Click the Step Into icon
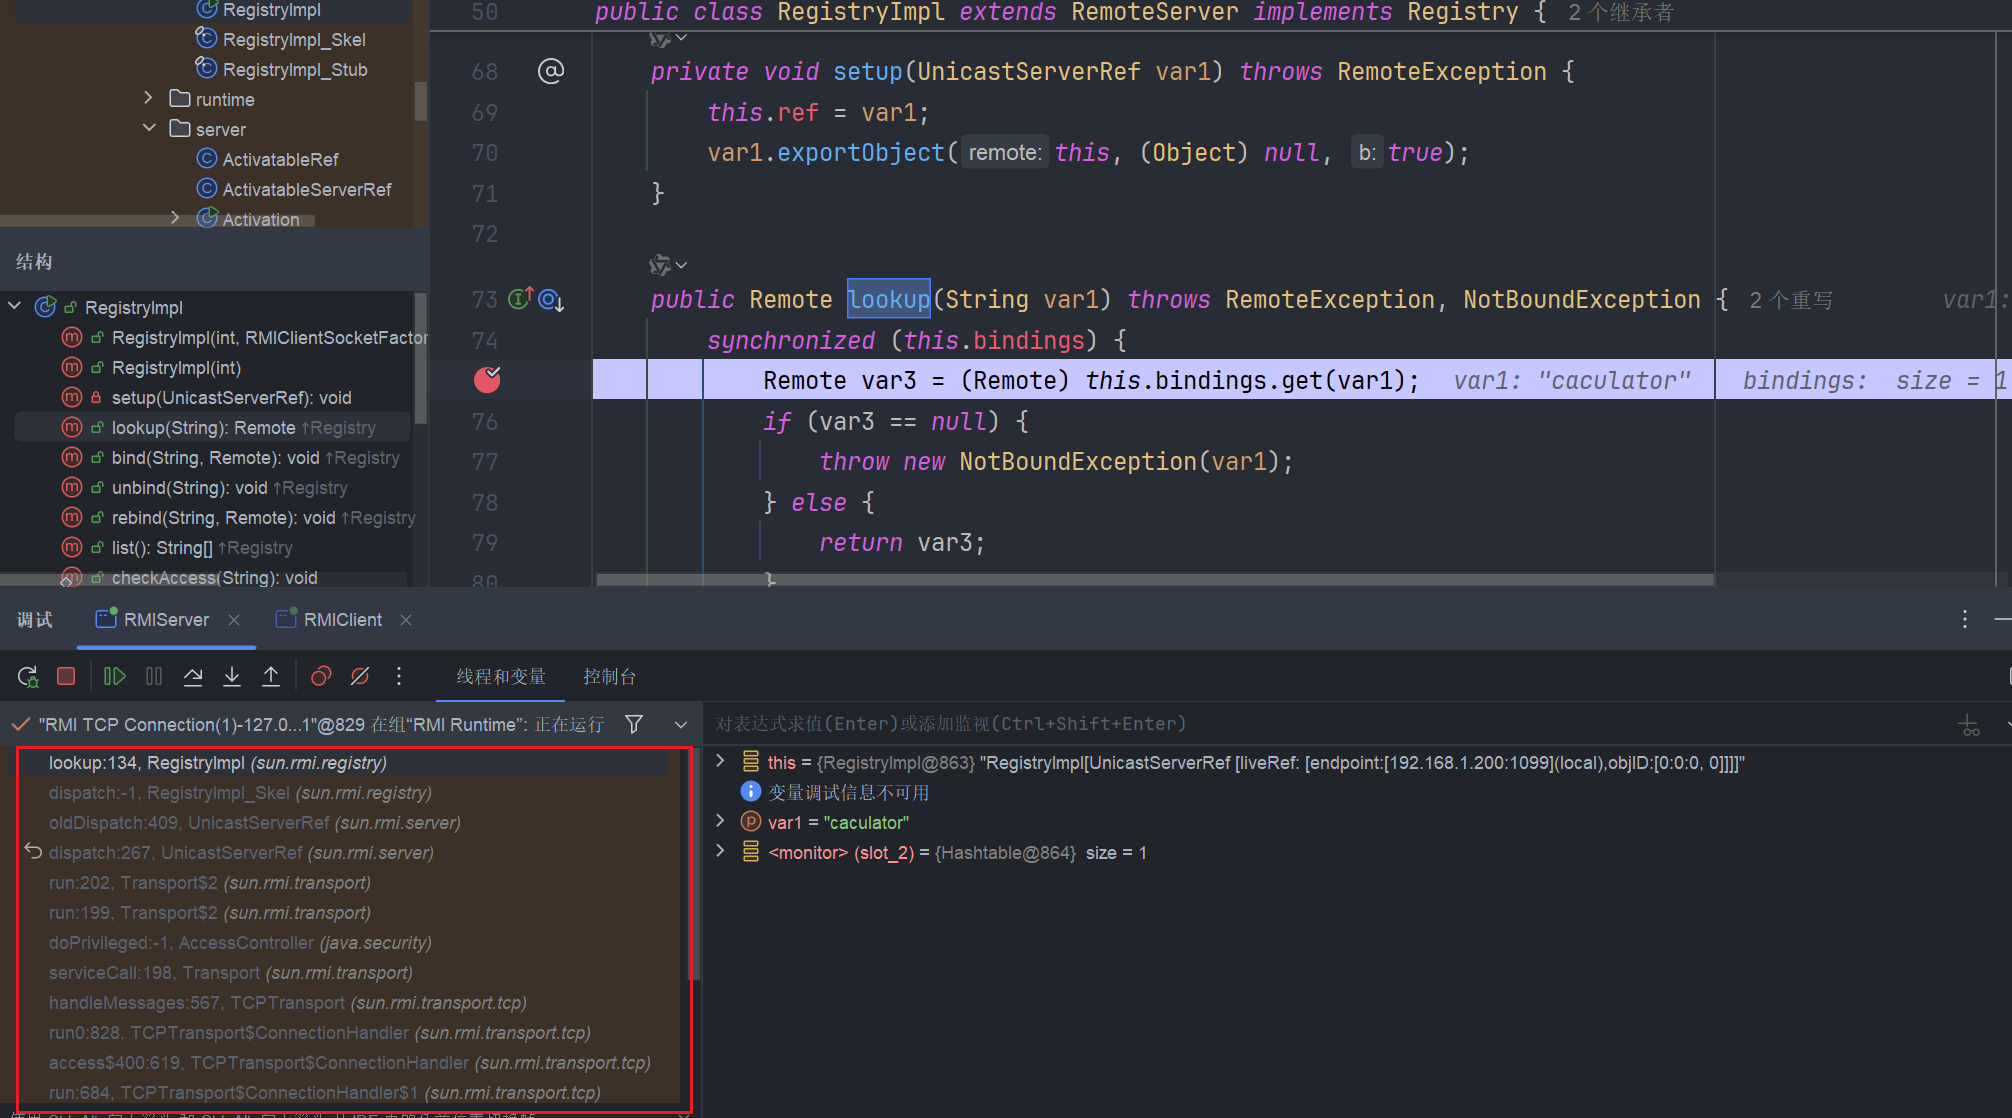This screenshot has height=1118, width=2012. pos(232,677)
